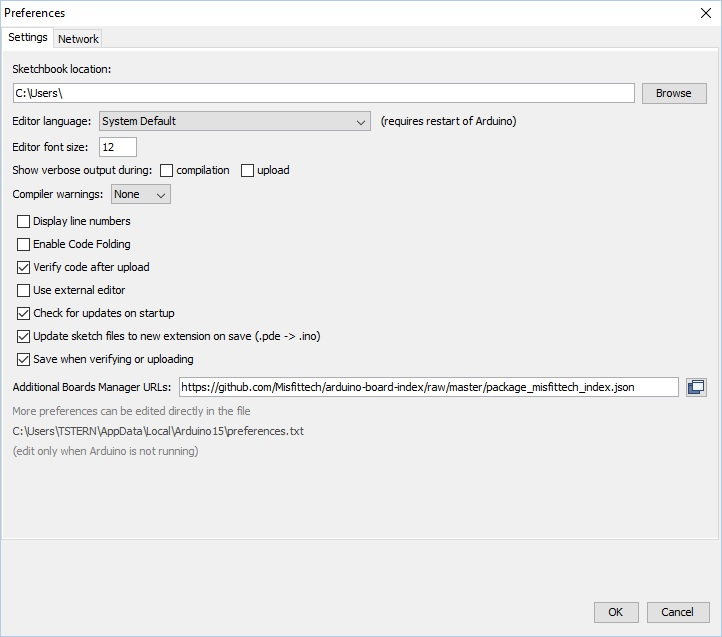The width and height of the screenshot is (722, 637).
Task: Click the 'Compiler warnings:' label
Action: 58,194
